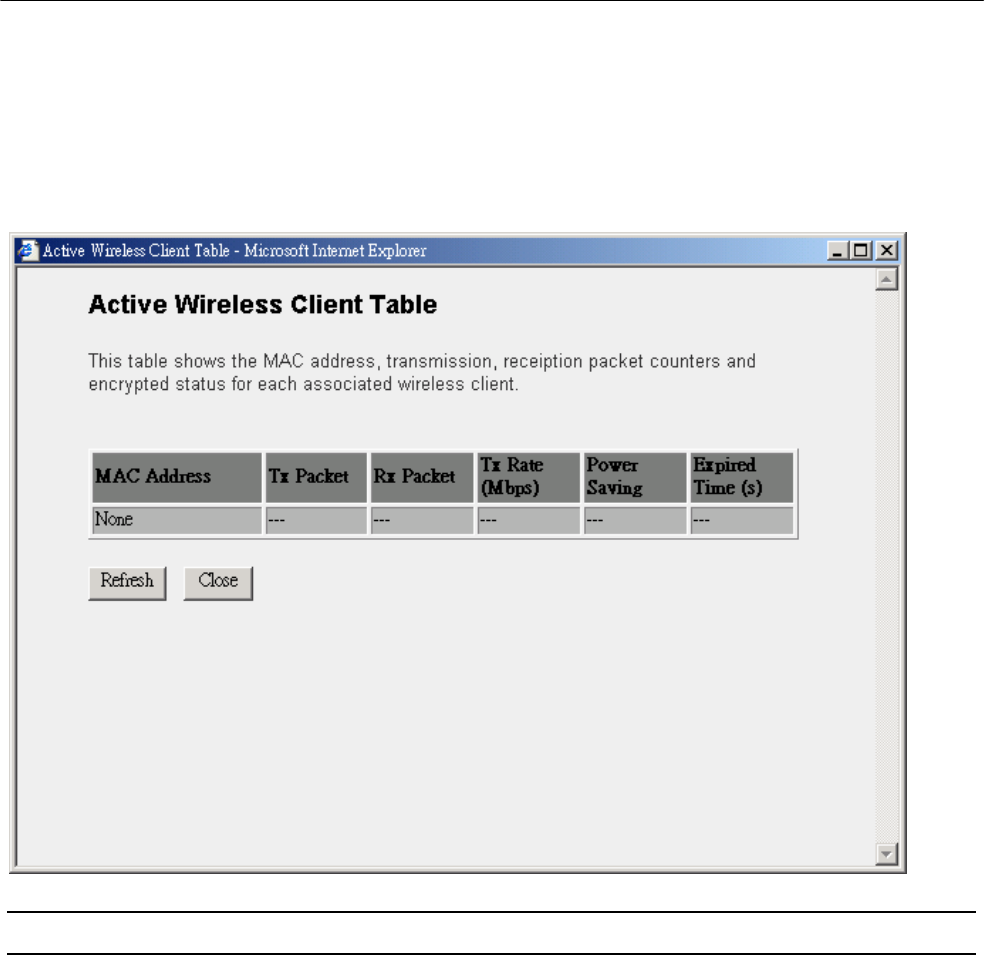Click the 'None' cell in MAC Address column
Screen dimensions: 985x955
tap(177, 520)
